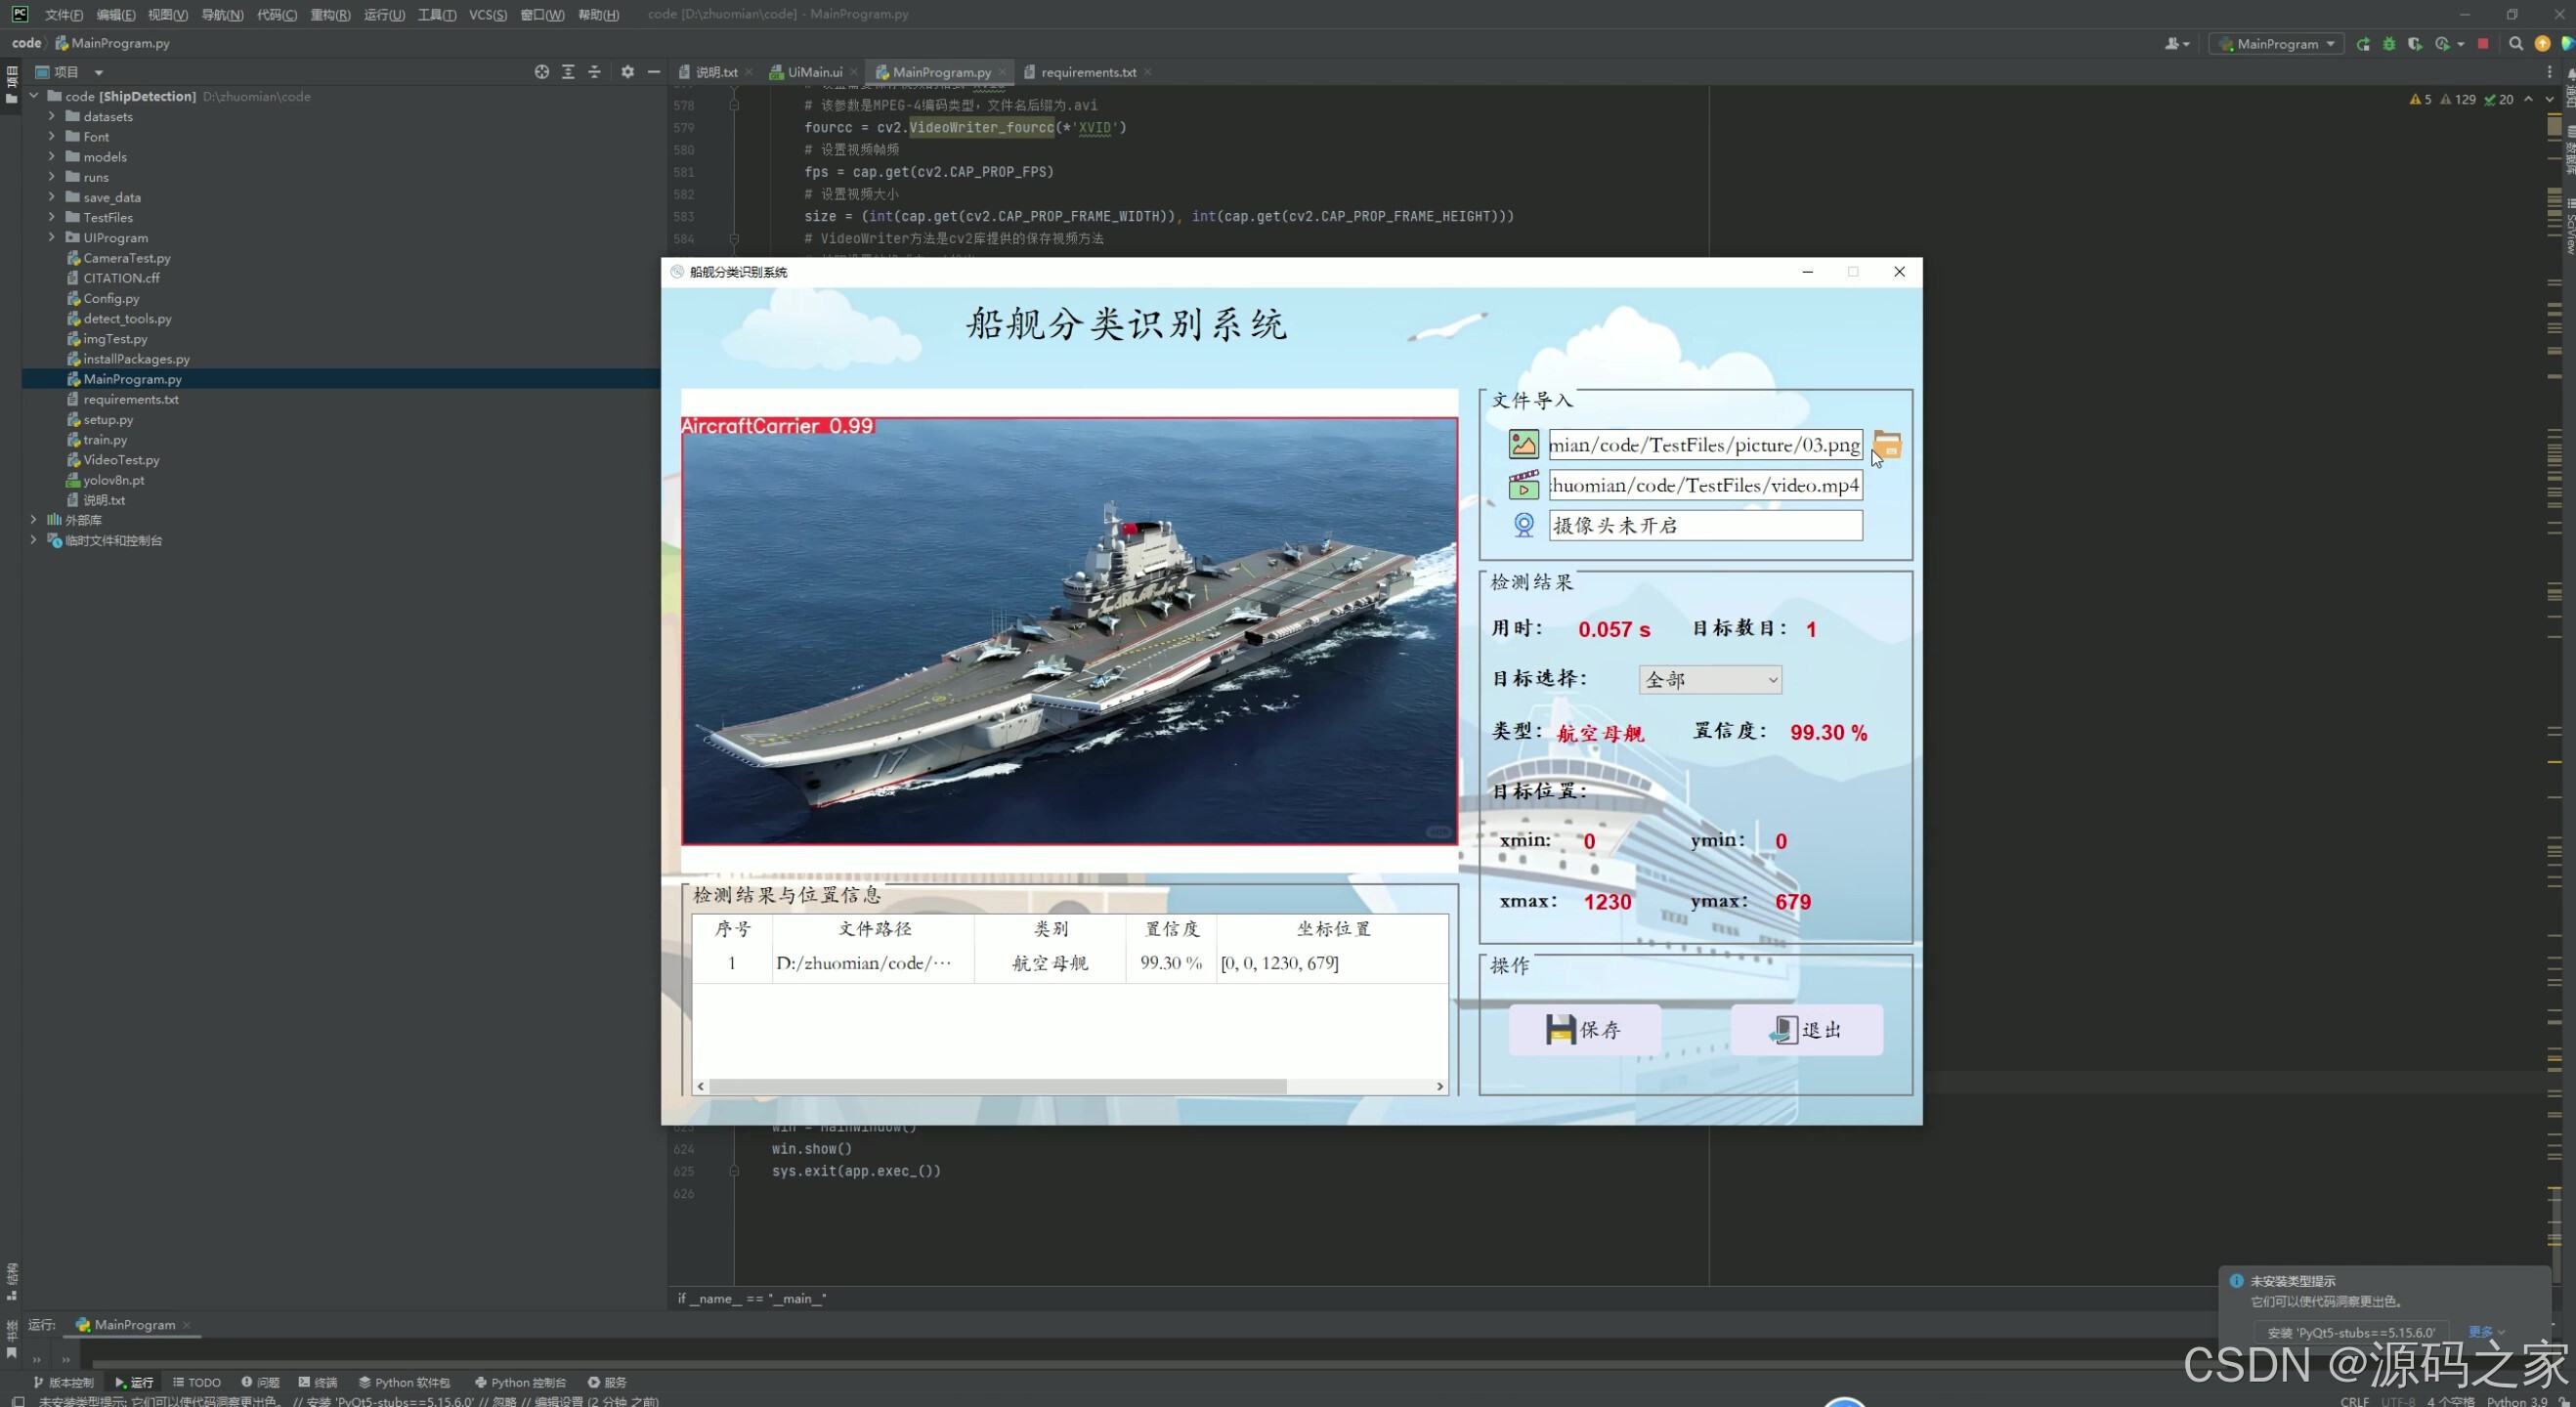Click the image file import icon
This screenshot has height=1407, width=2576.
[x=1523, y=444]
